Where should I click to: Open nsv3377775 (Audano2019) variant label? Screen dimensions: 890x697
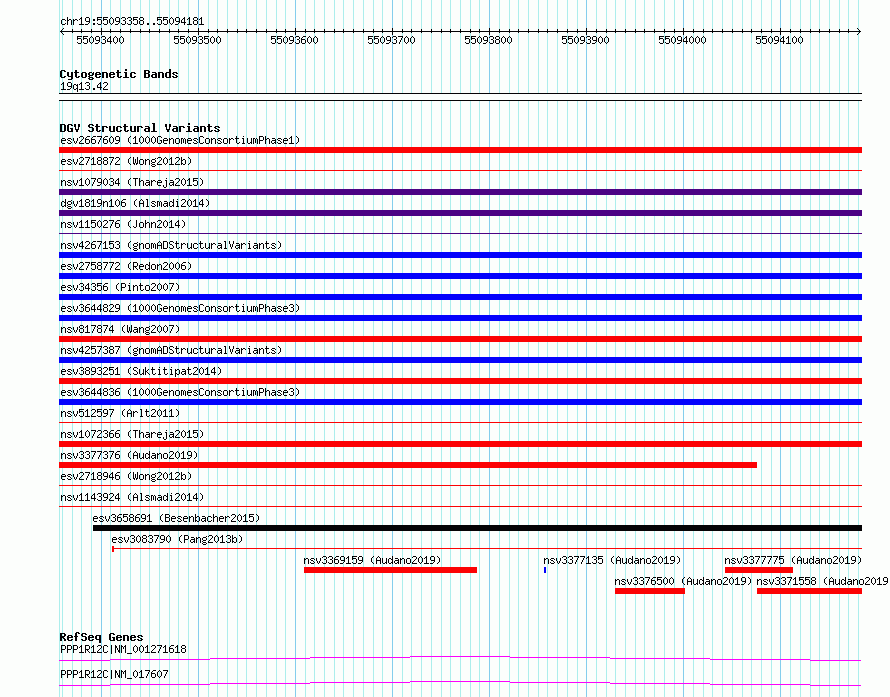click(x=793, y=560)
